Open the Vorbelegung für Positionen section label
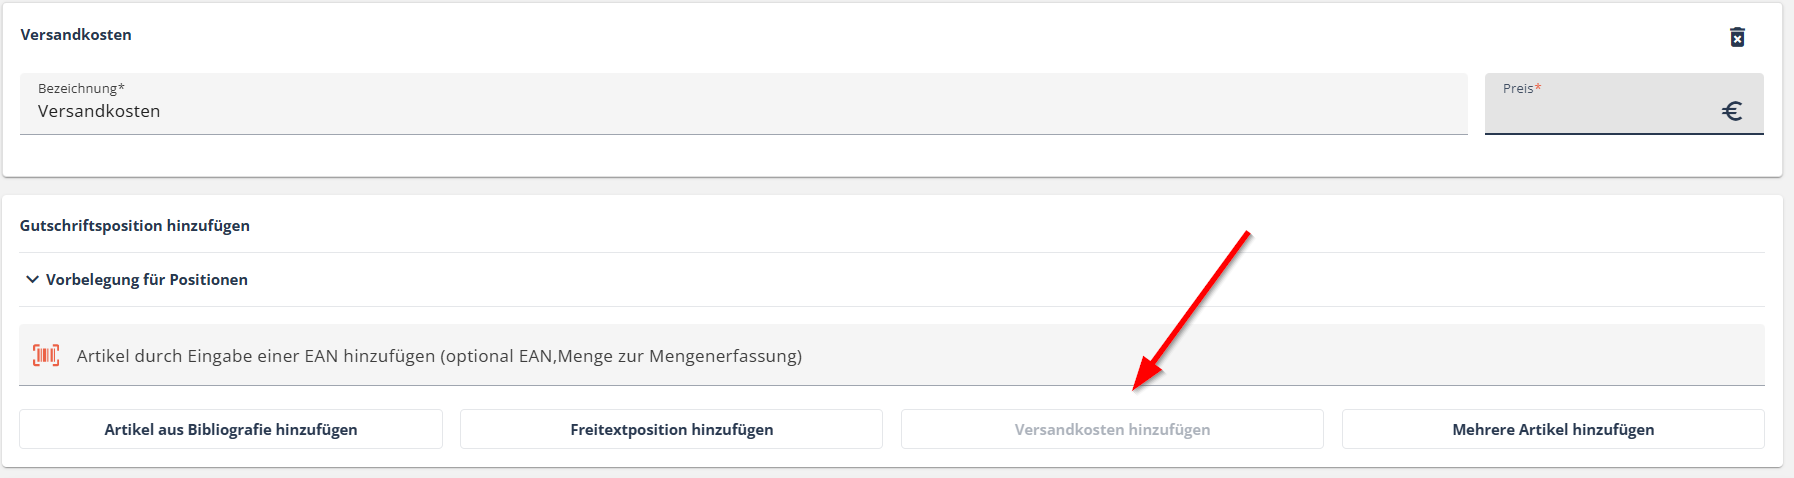1794x478 pixels. pos(147,280)
